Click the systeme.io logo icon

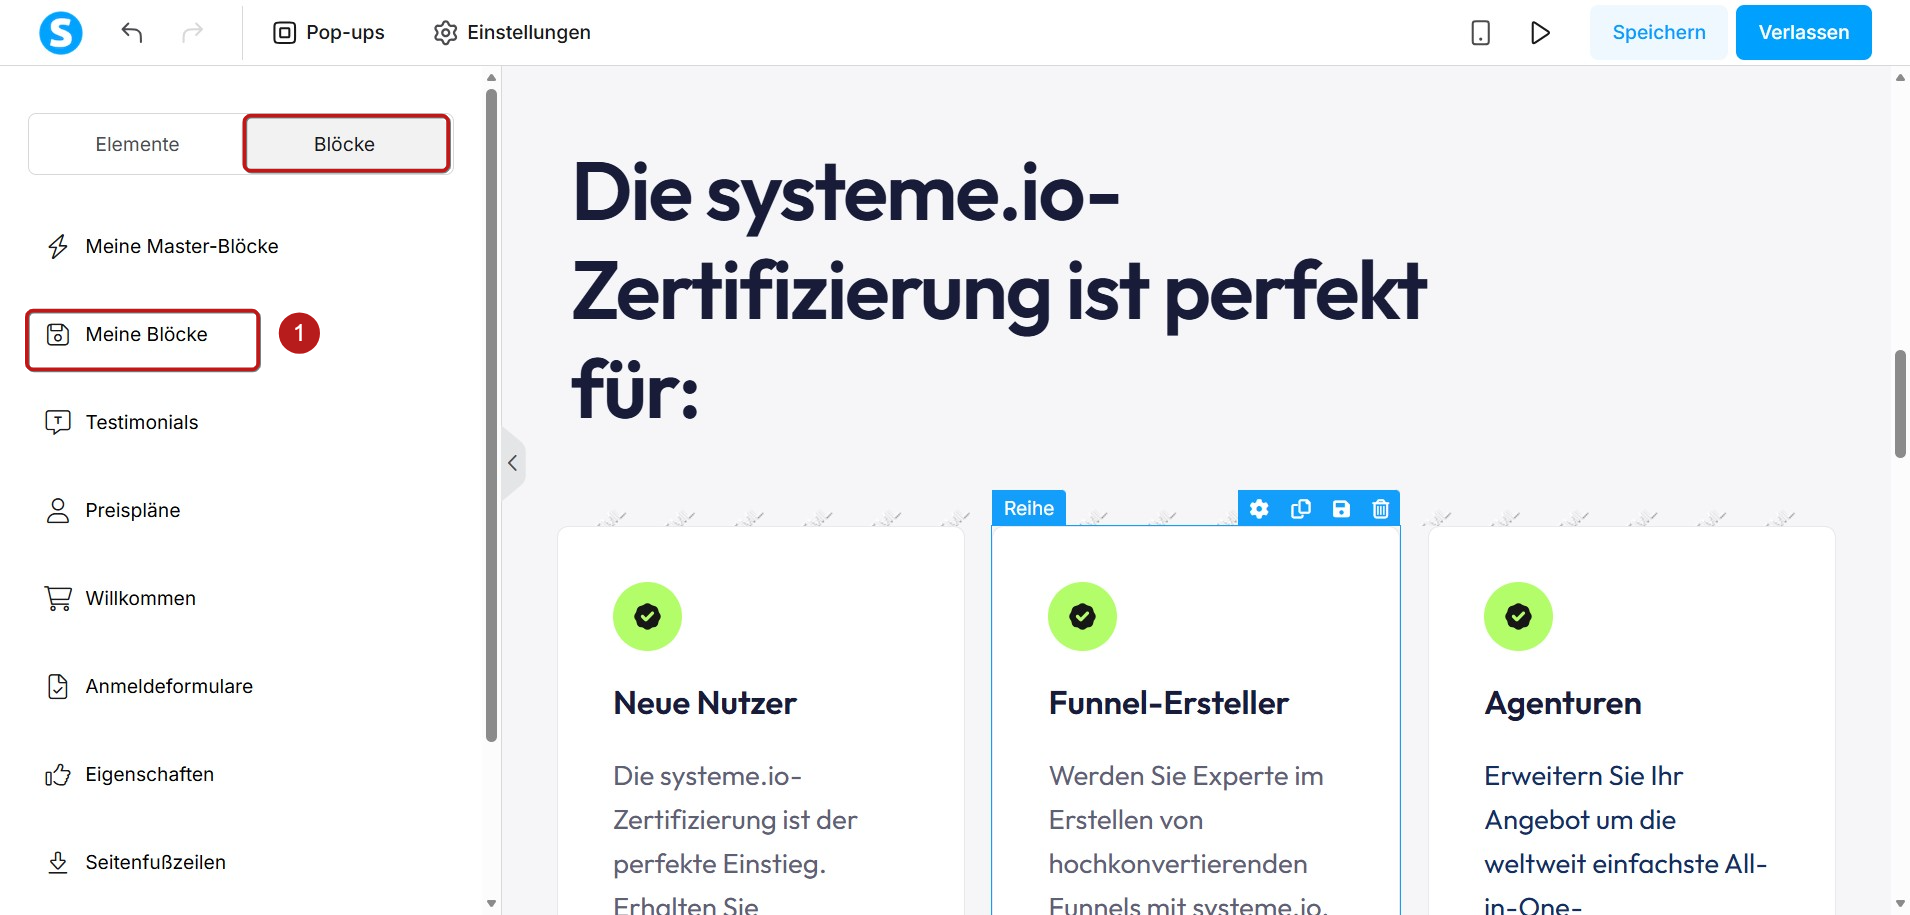pyautogui.click(x=61, y=32)
